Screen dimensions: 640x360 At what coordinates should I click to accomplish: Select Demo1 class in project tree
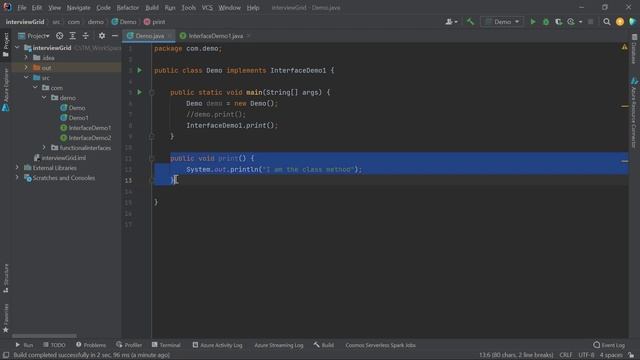73,118
